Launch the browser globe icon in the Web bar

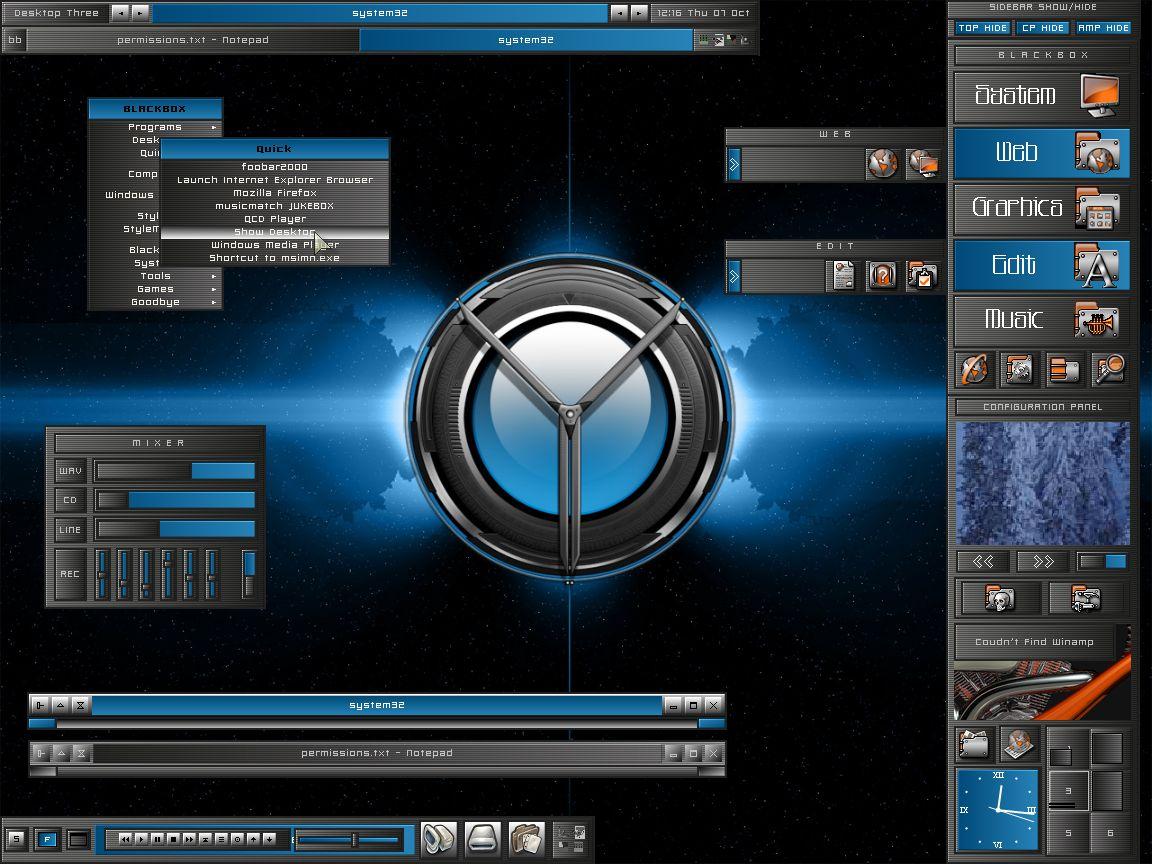[x=882, y=163]
